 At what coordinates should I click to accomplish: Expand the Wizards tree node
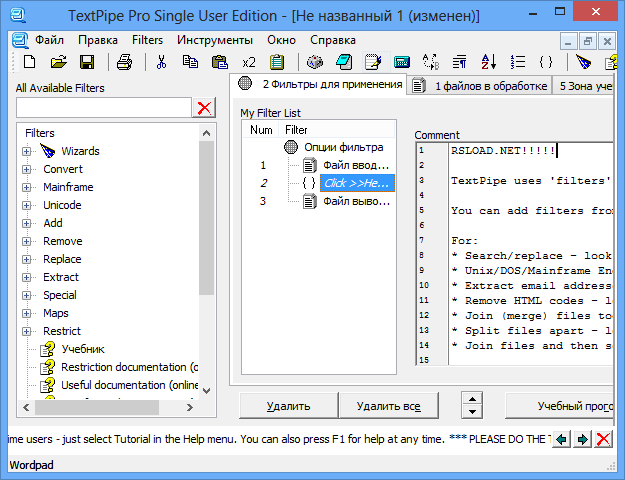(27, 151)
